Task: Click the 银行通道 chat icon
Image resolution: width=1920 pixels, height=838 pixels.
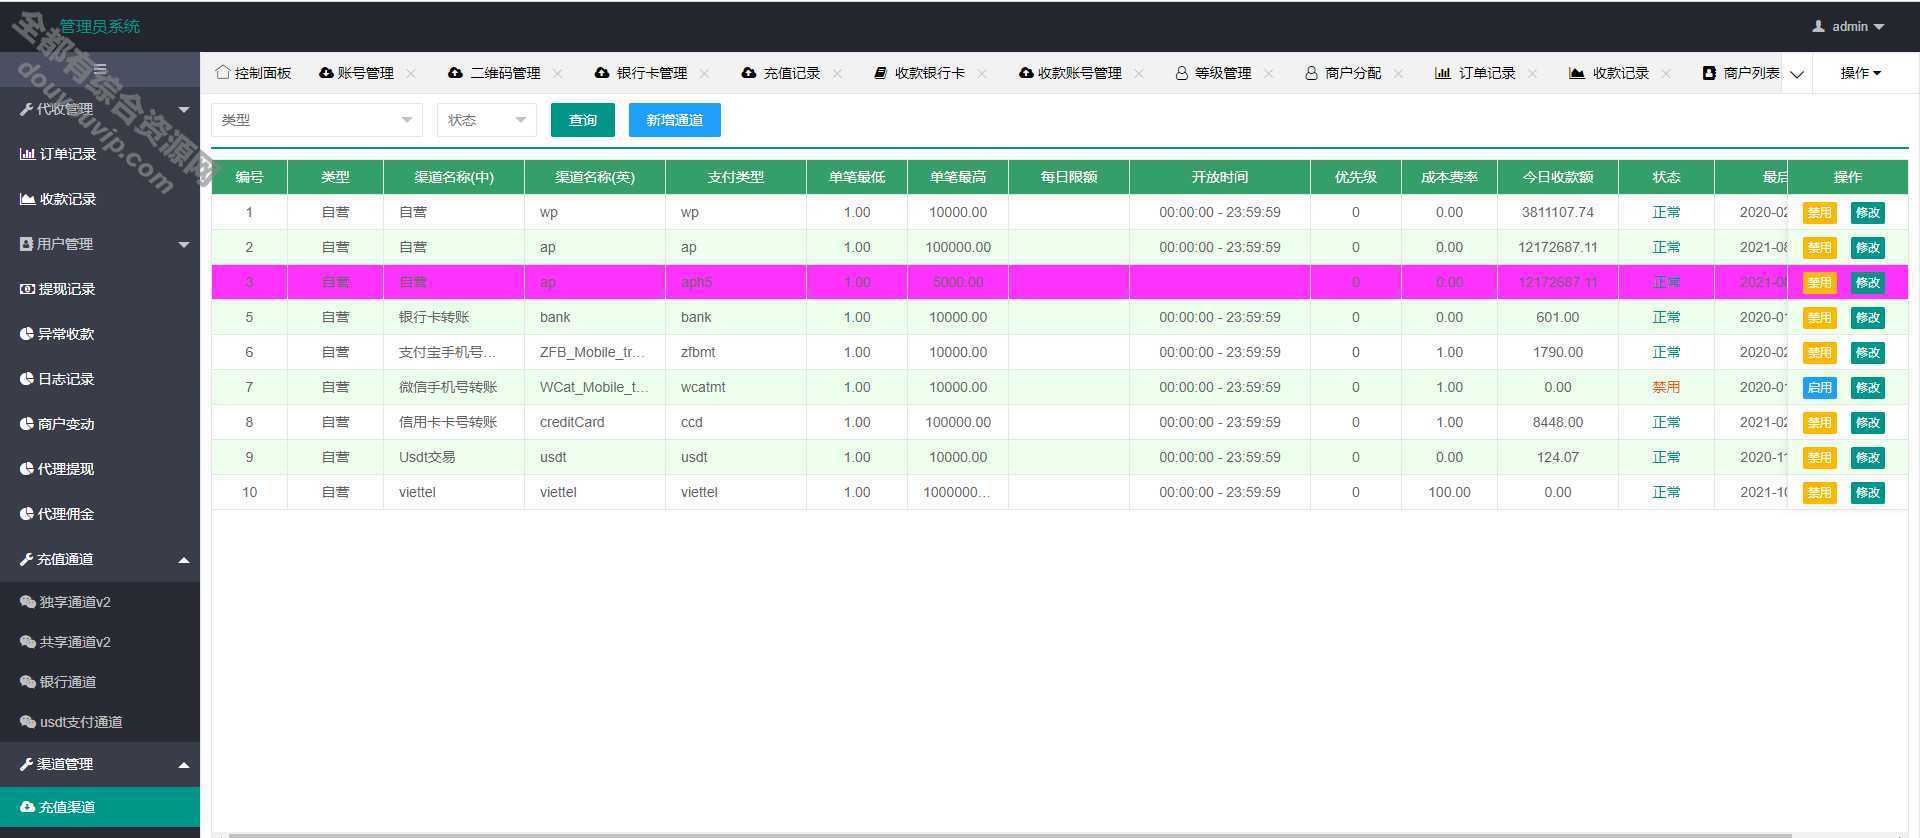Action: (x=28, y=682)
